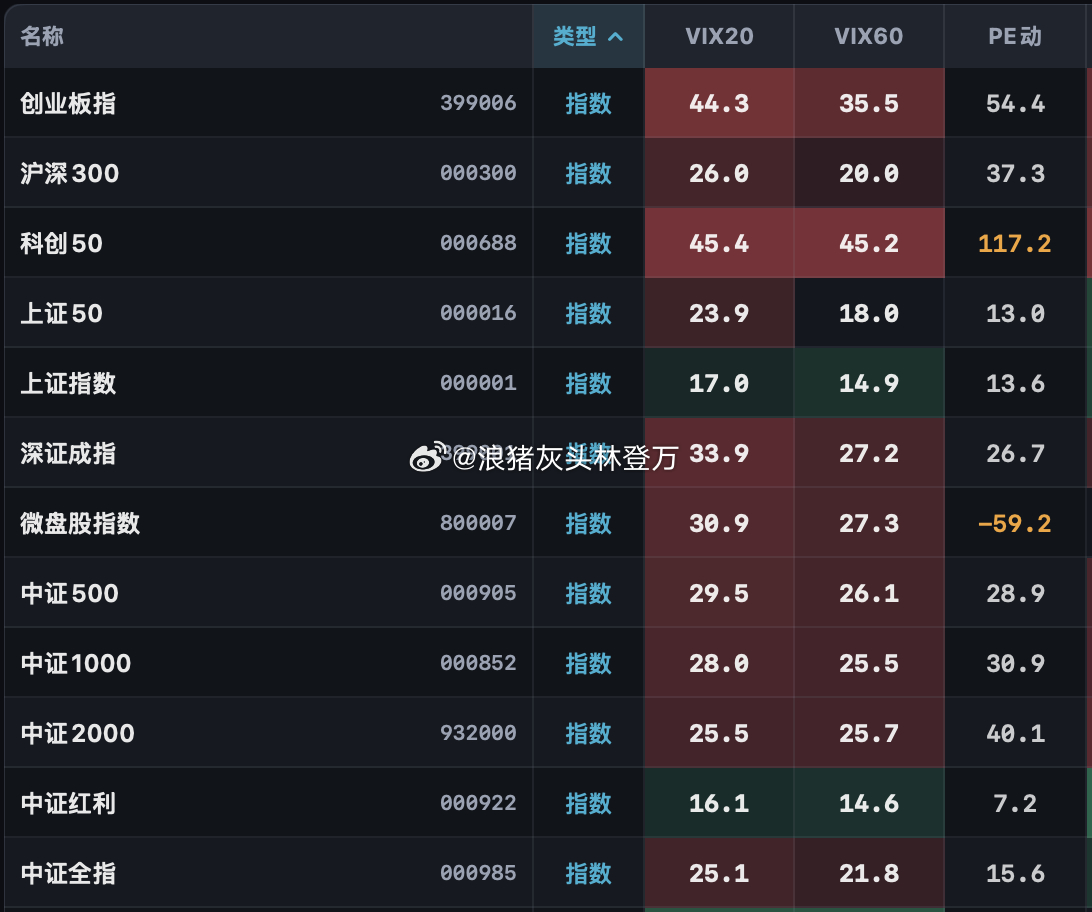Click 指数 type in 中证全指 row
This screenshot has height=912, width=1092.
click(588, 873)
